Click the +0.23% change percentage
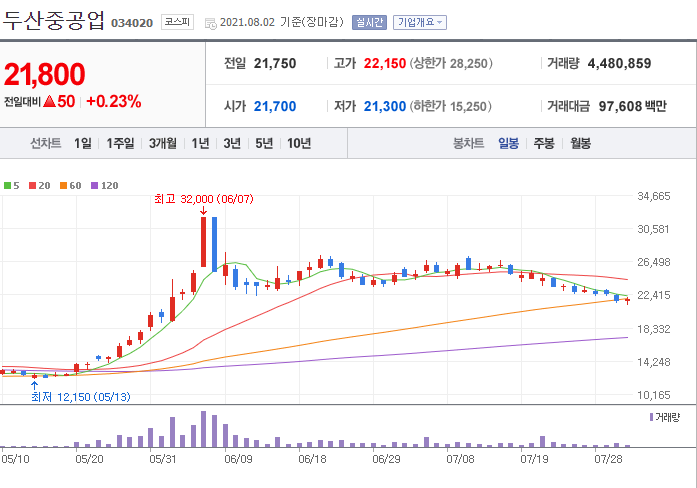Viewport: 697px width, 488px height. pos(114,101)
